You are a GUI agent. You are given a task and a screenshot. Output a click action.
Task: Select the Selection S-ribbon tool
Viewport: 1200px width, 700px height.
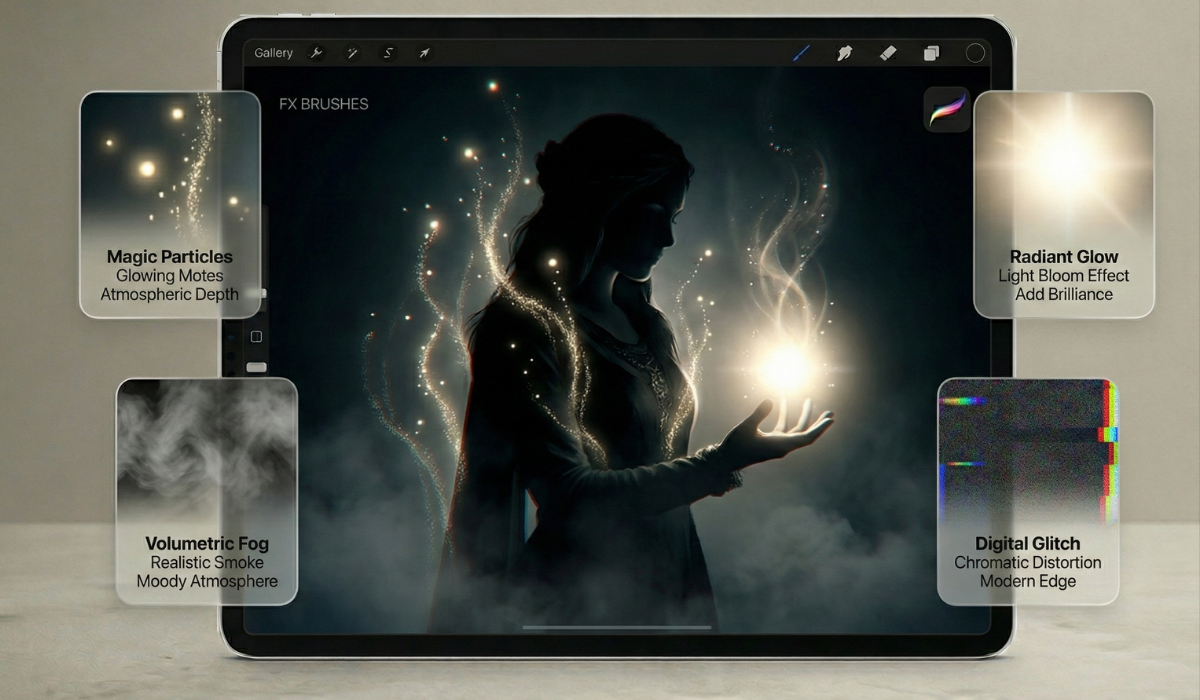click(x=388, y=53)
